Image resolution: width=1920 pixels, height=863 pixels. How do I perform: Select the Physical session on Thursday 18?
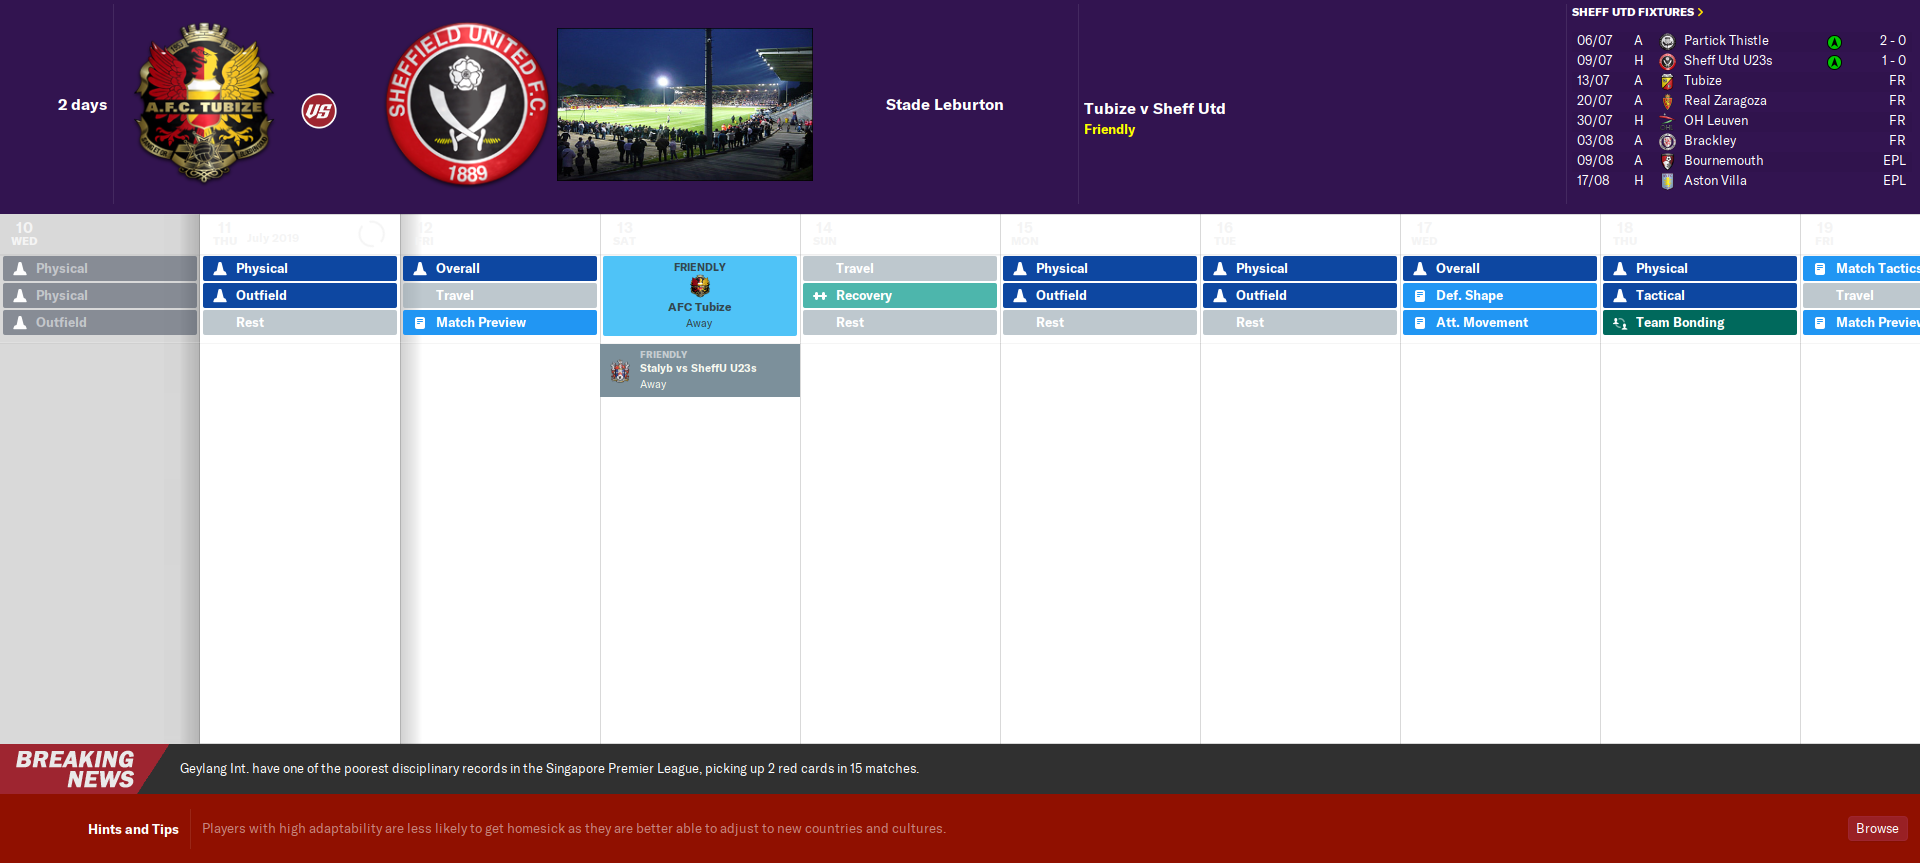point(1700,269)
